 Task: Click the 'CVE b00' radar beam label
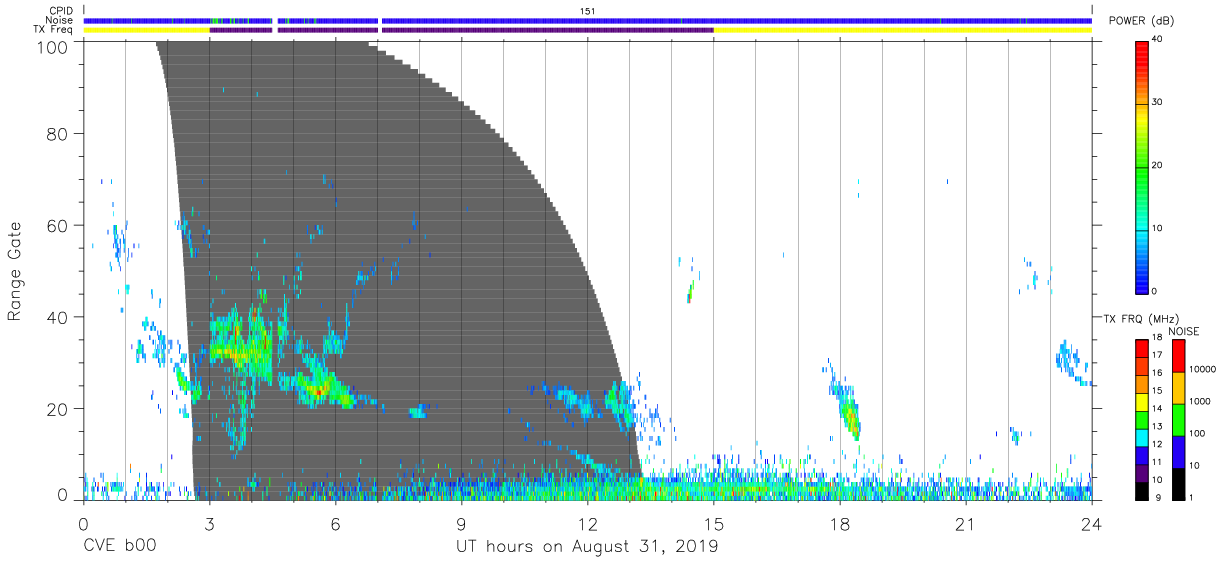click(119, 547)
